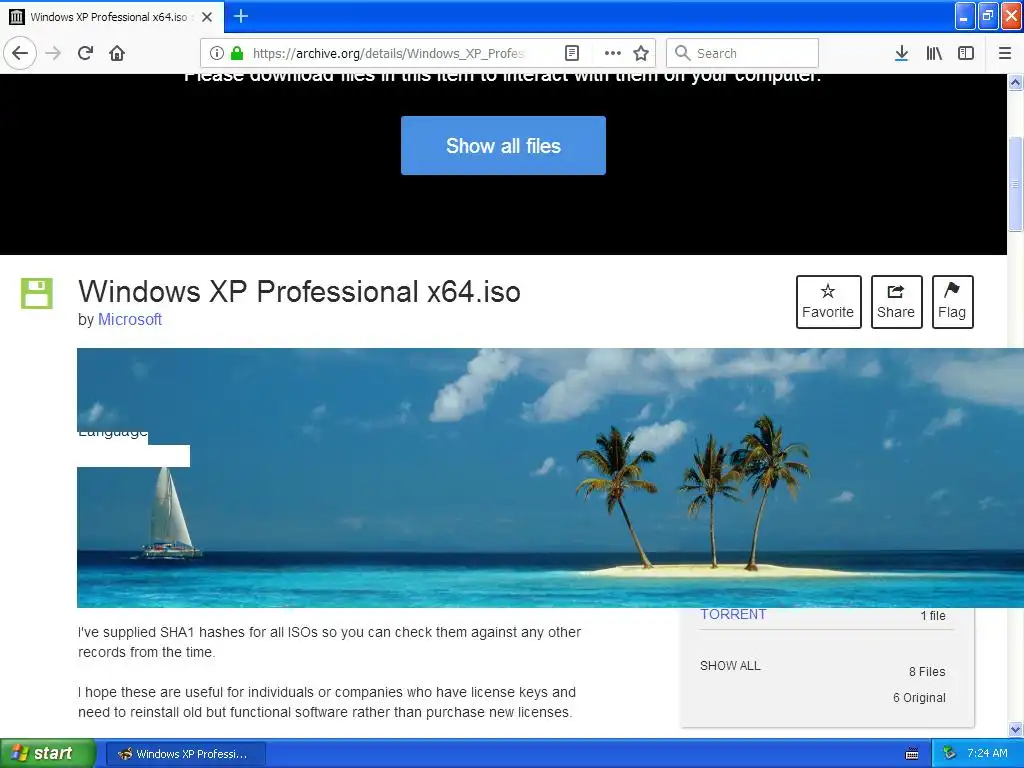Click inside the address bar URL
Viewport: 1024px width, 768px height.
389,53
